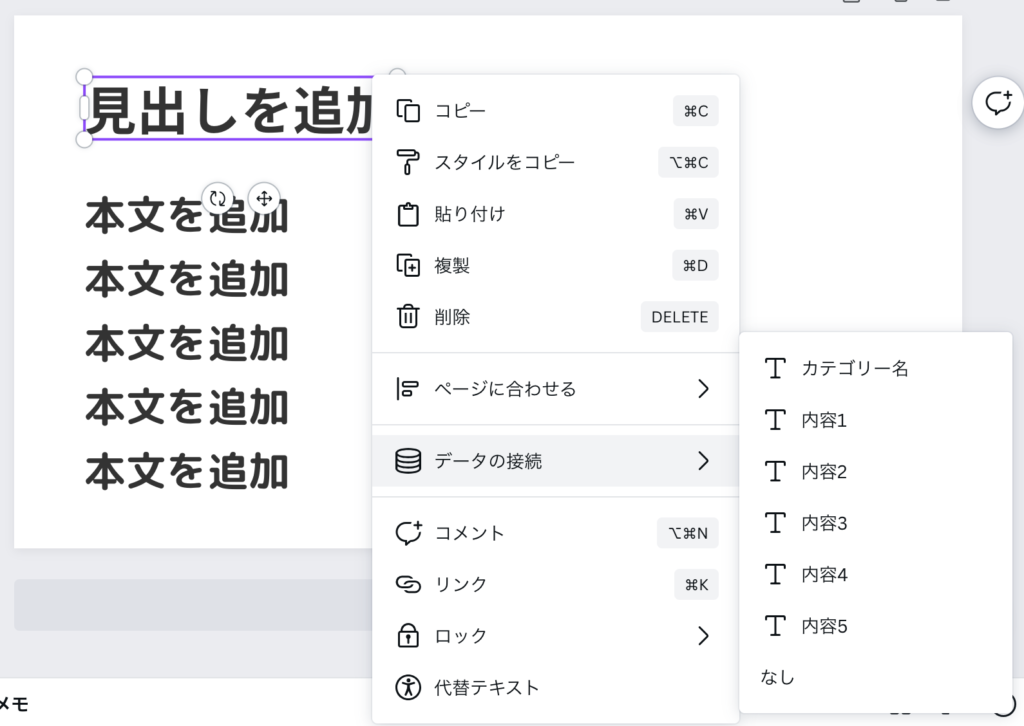The height and width of the screenshot is (726, 1024).
Task: Choose 内容3 from data field list
Action: pyautogui.click(x=824, y=523)
